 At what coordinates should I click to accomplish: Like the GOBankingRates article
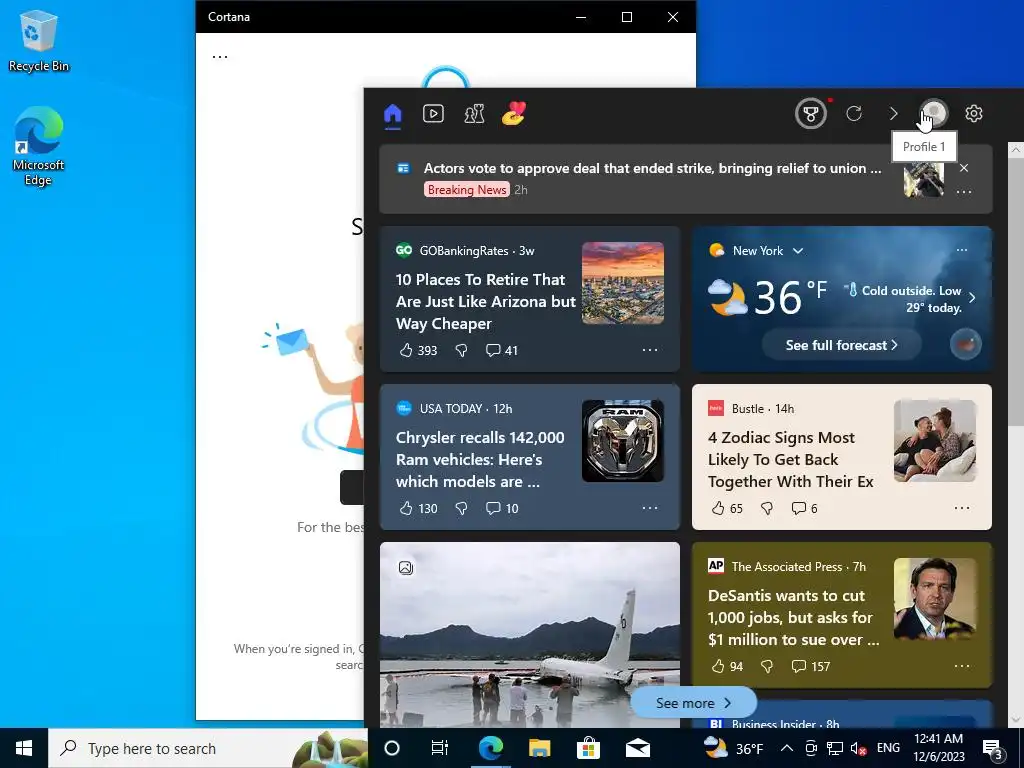pos(418,351)
